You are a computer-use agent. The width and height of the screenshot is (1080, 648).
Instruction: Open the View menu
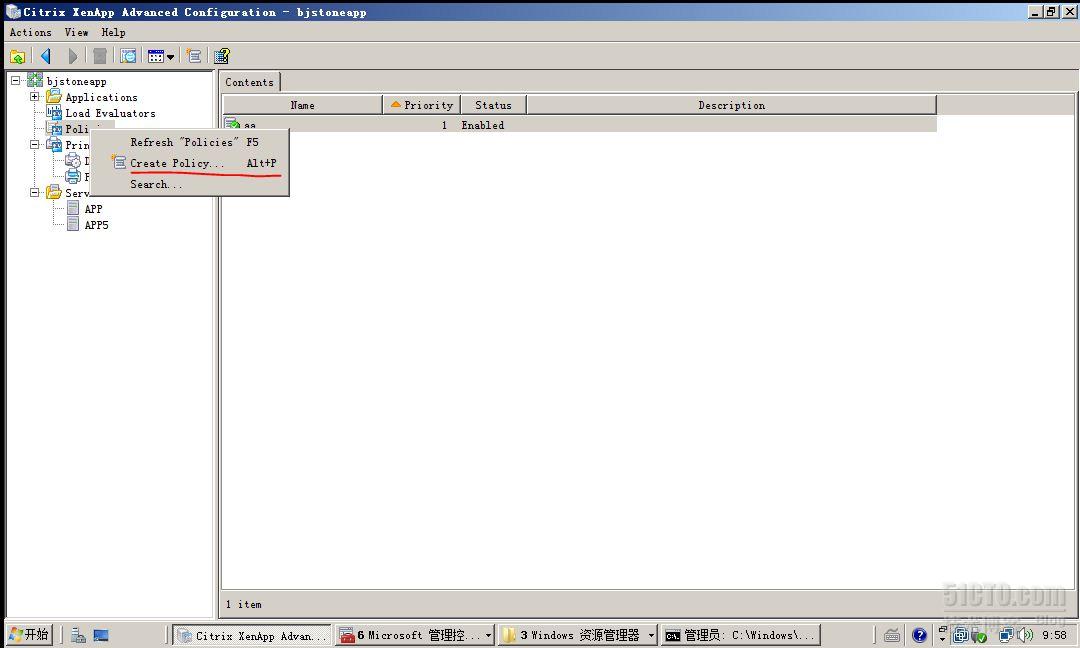(76, 32)
